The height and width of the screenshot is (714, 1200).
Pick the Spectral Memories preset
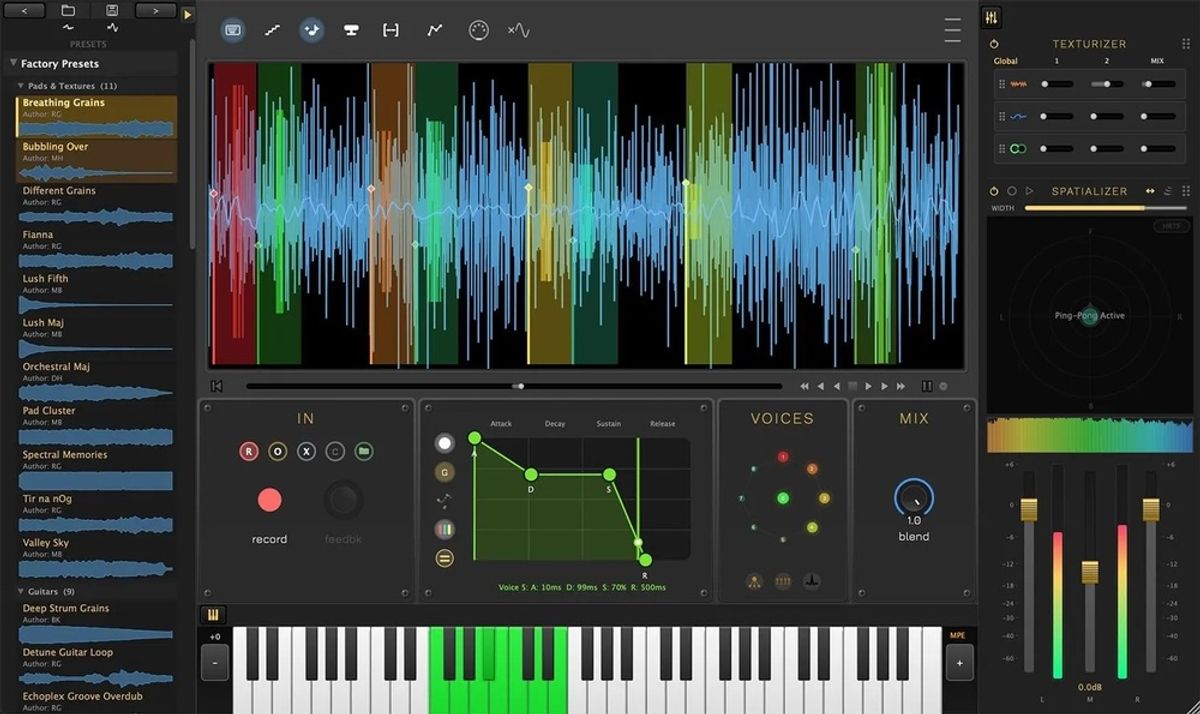96,468
